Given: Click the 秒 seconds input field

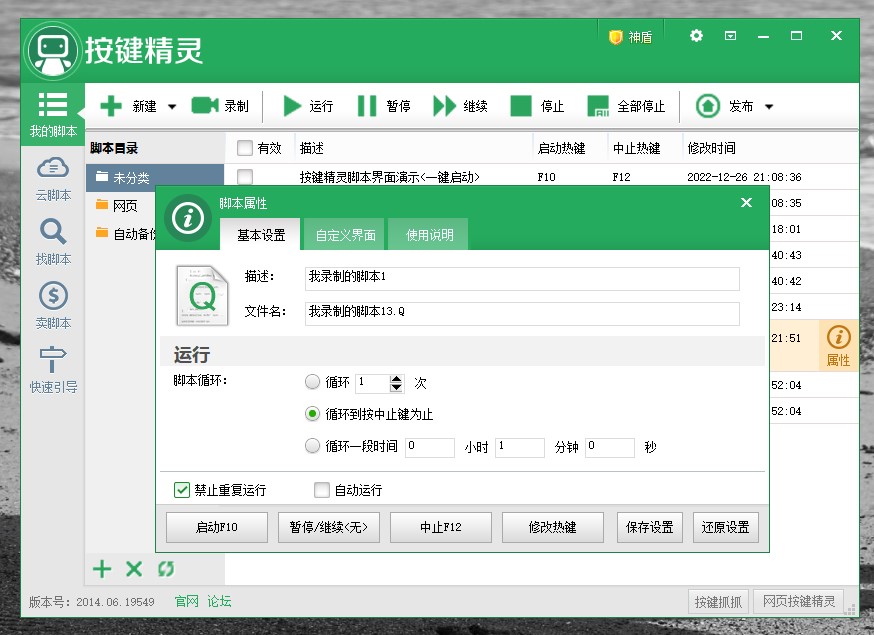Looking at the screenshot, I should (x=610, y=448).
